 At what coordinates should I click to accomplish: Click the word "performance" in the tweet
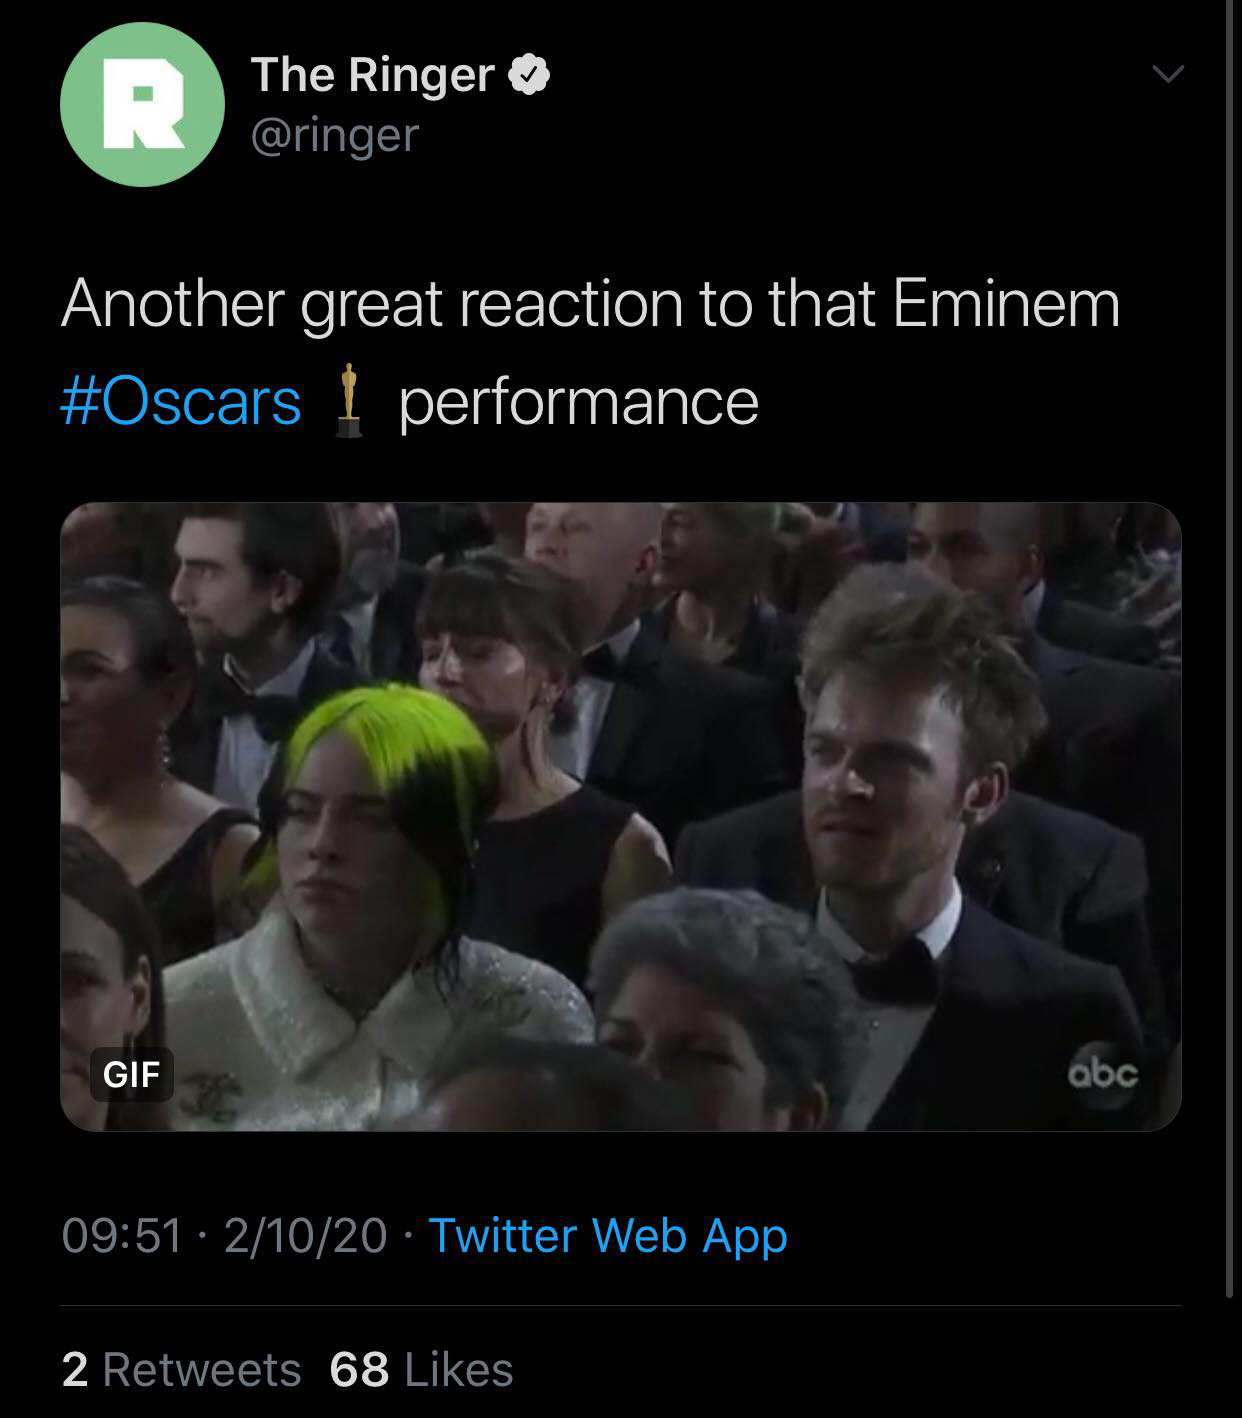pyautogui.click(x=579, y=403)
